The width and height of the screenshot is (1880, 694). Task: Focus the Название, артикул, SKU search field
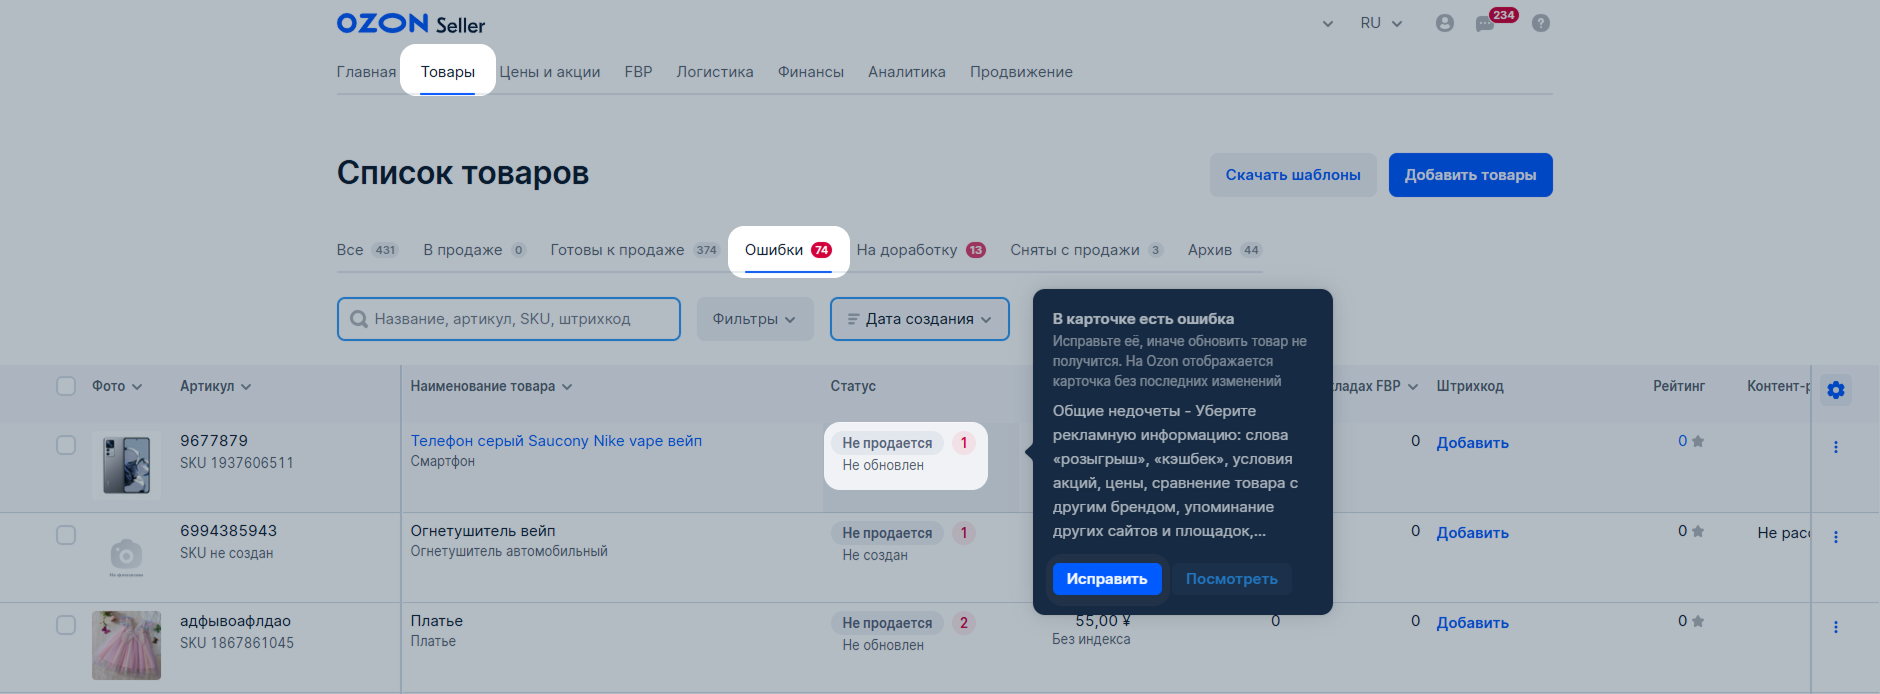pos(509,319)
